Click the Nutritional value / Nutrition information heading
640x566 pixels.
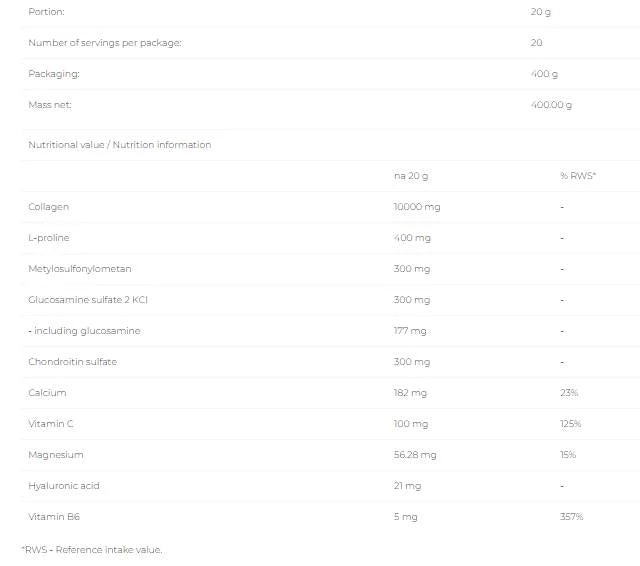point(120,145)
